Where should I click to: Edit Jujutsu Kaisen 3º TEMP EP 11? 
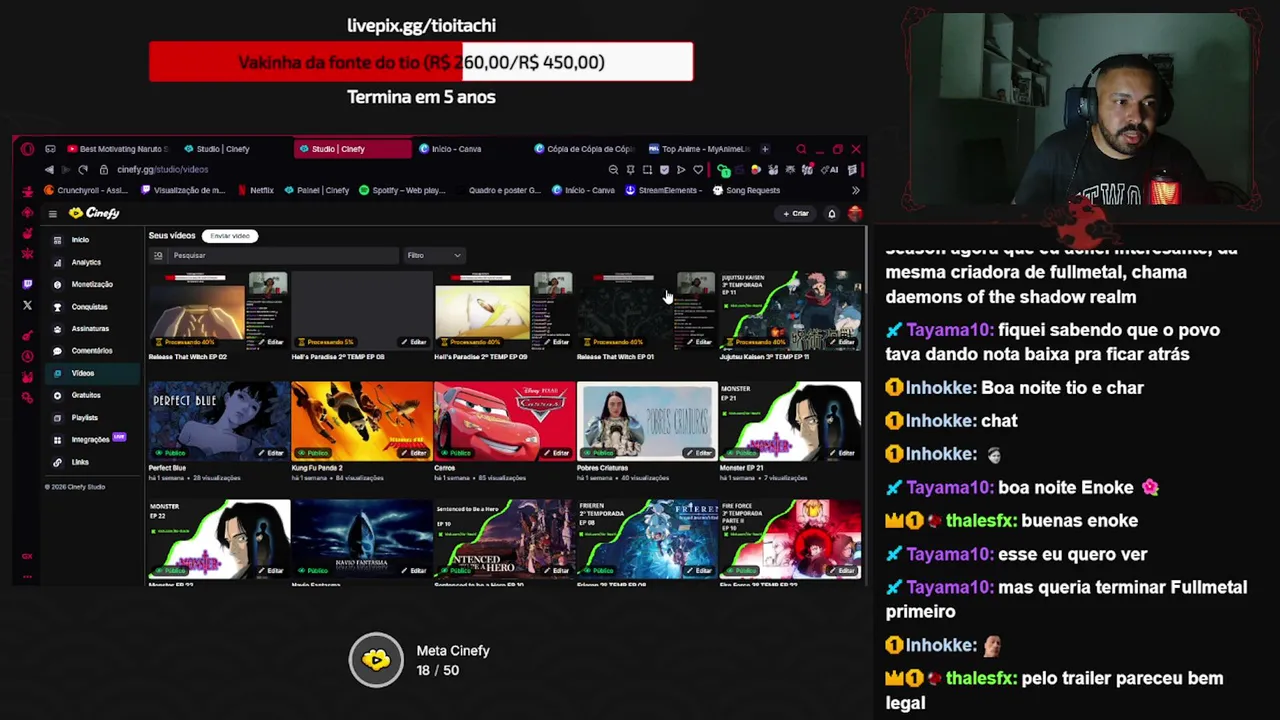coord(843,342)
